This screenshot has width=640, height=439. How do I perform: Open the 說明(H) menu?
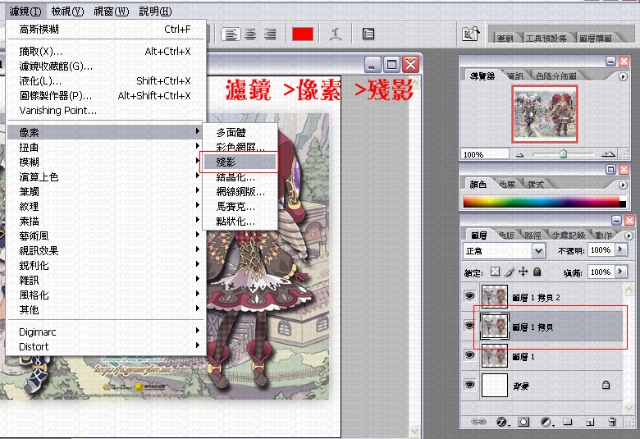(155, 11)
